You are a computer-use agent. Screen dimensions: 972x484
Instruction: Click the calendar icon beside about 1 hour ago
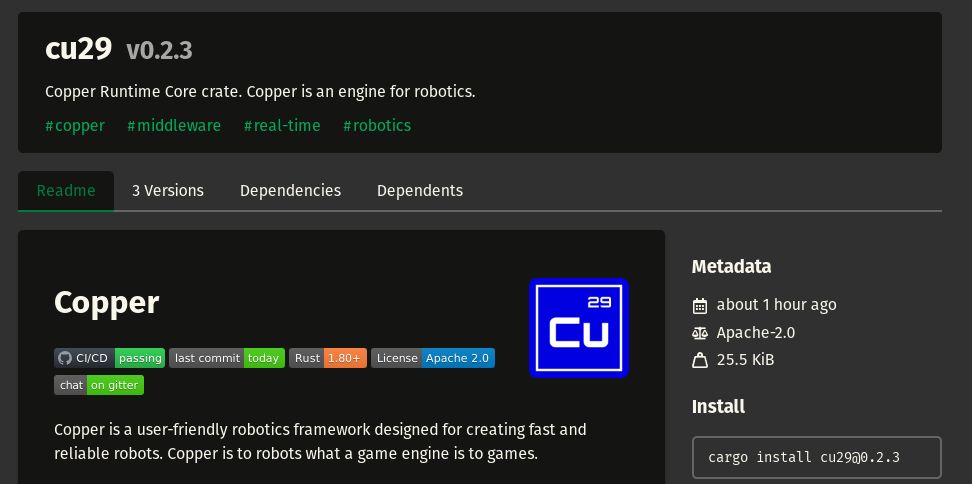(700, 306)
